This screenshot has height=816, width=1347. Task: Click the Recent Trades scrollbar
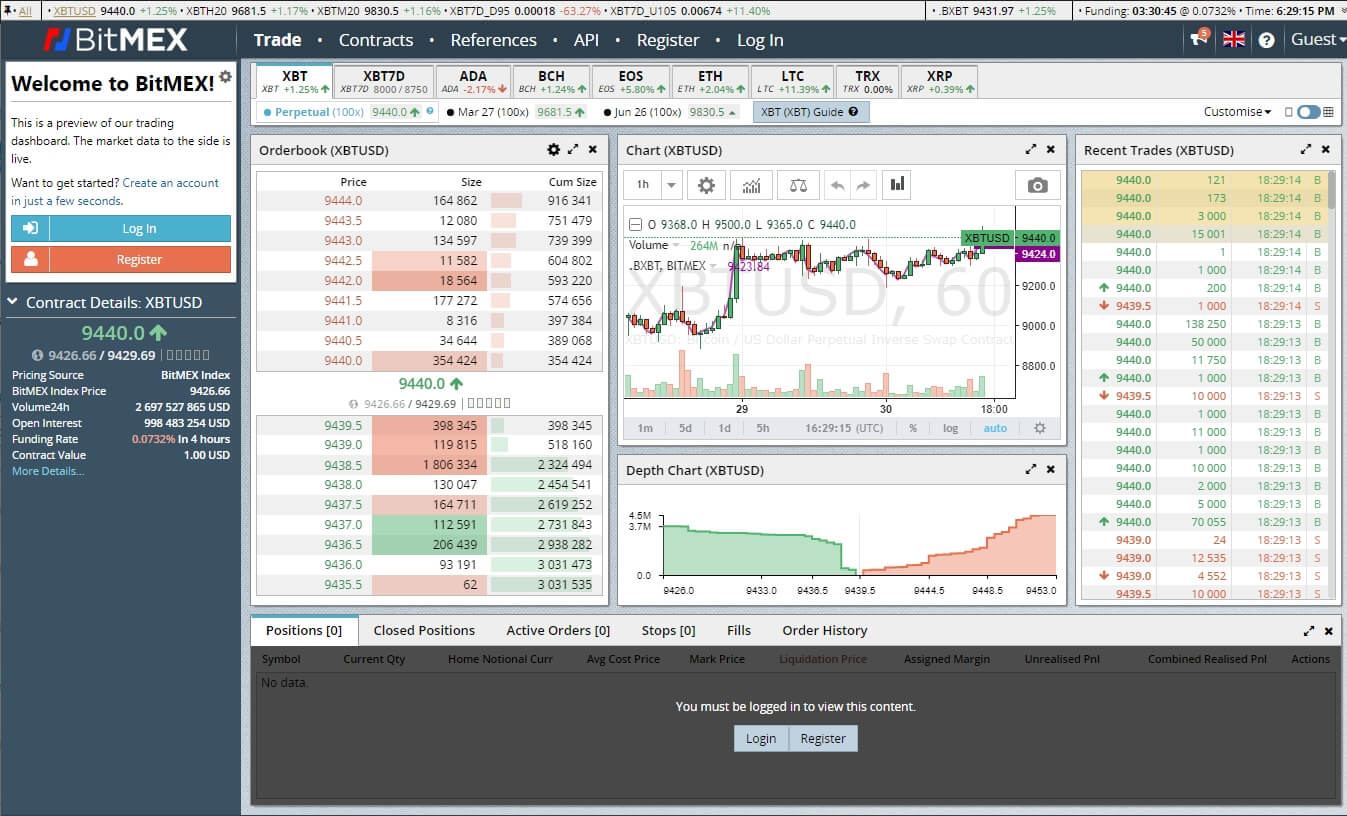(x=1331, y=190)
